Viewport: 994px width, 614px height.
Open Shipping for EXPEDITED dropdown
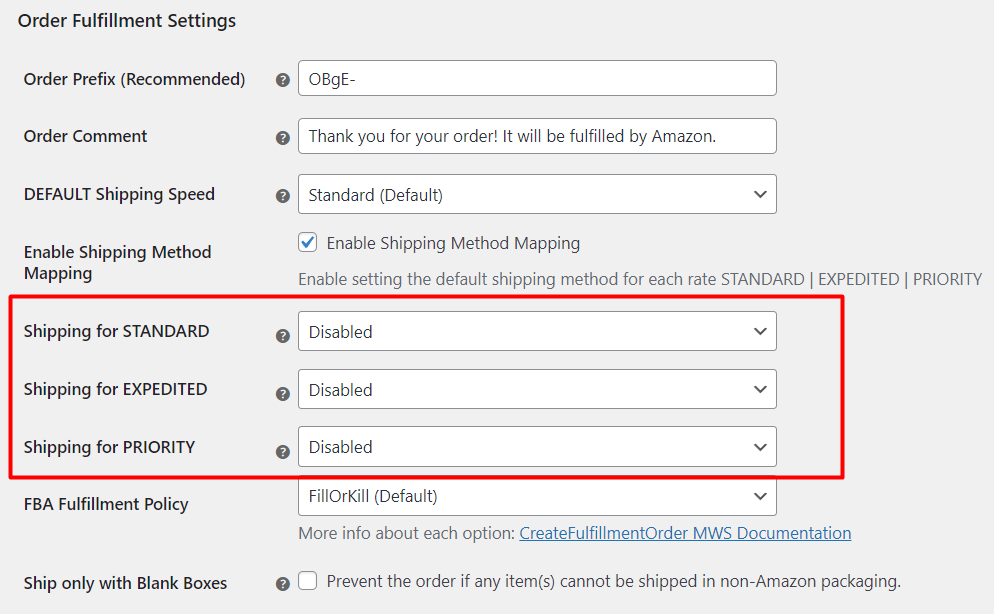pyautogui.click(x=537, y=389)
